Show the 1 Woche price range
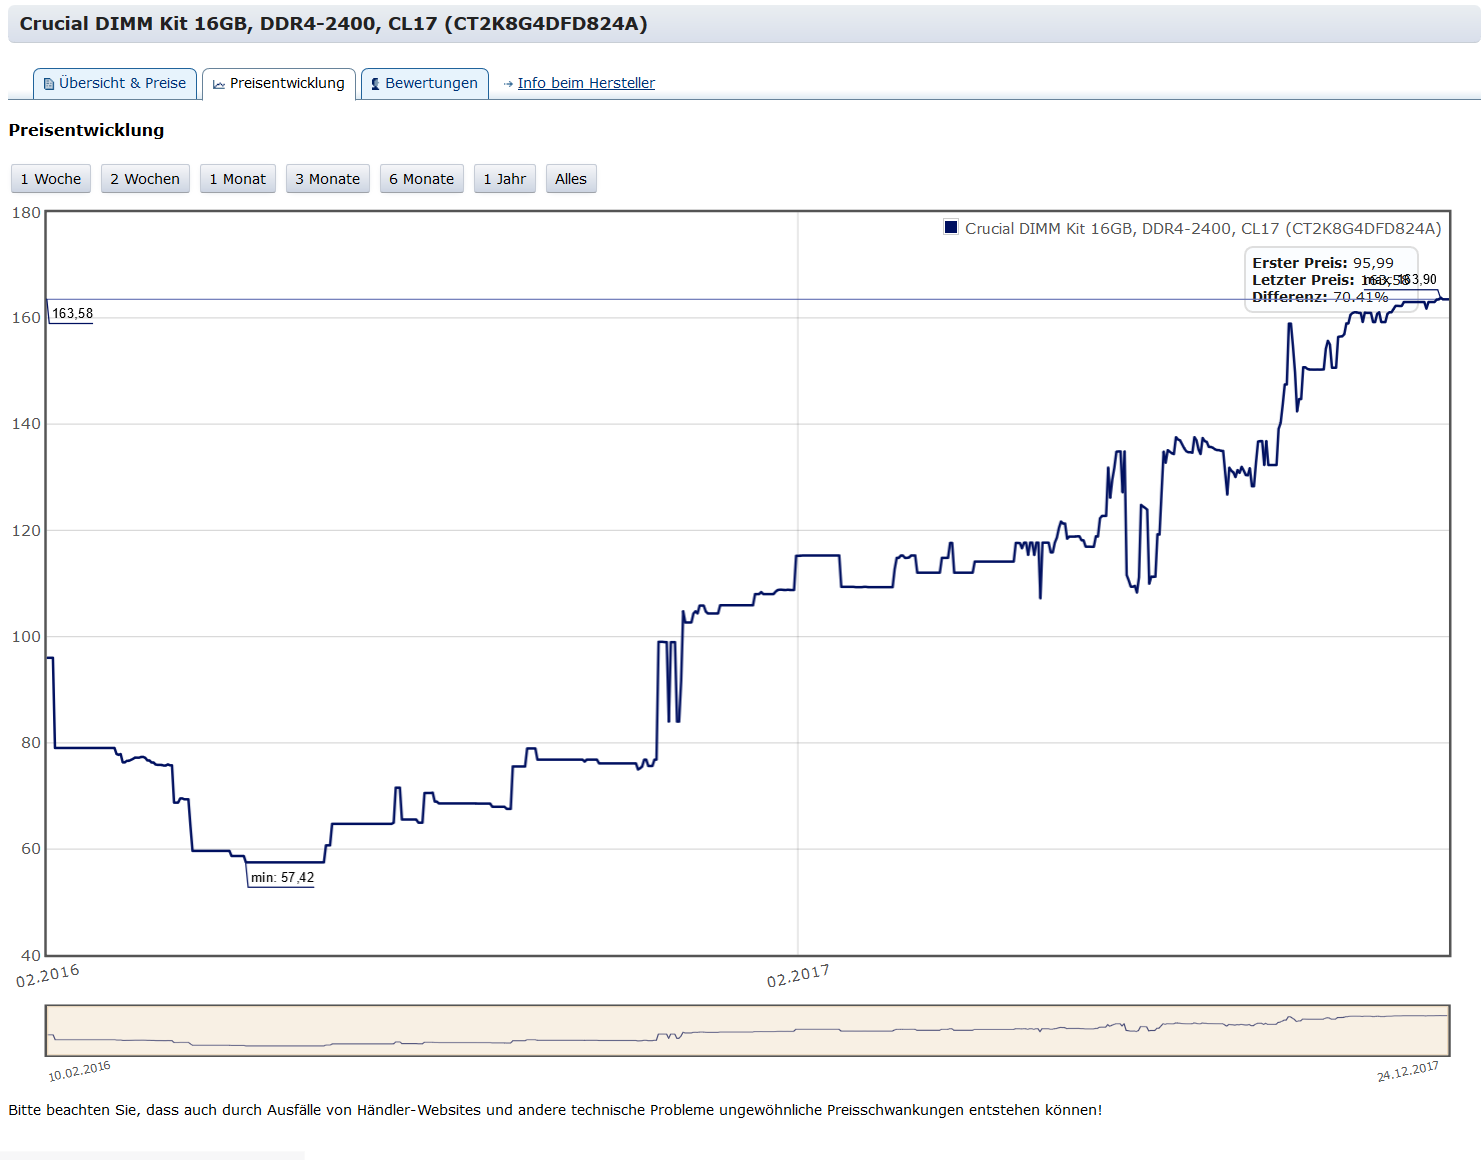Viewport: 1483px width, 1160px height. click(x=51, y=179)
